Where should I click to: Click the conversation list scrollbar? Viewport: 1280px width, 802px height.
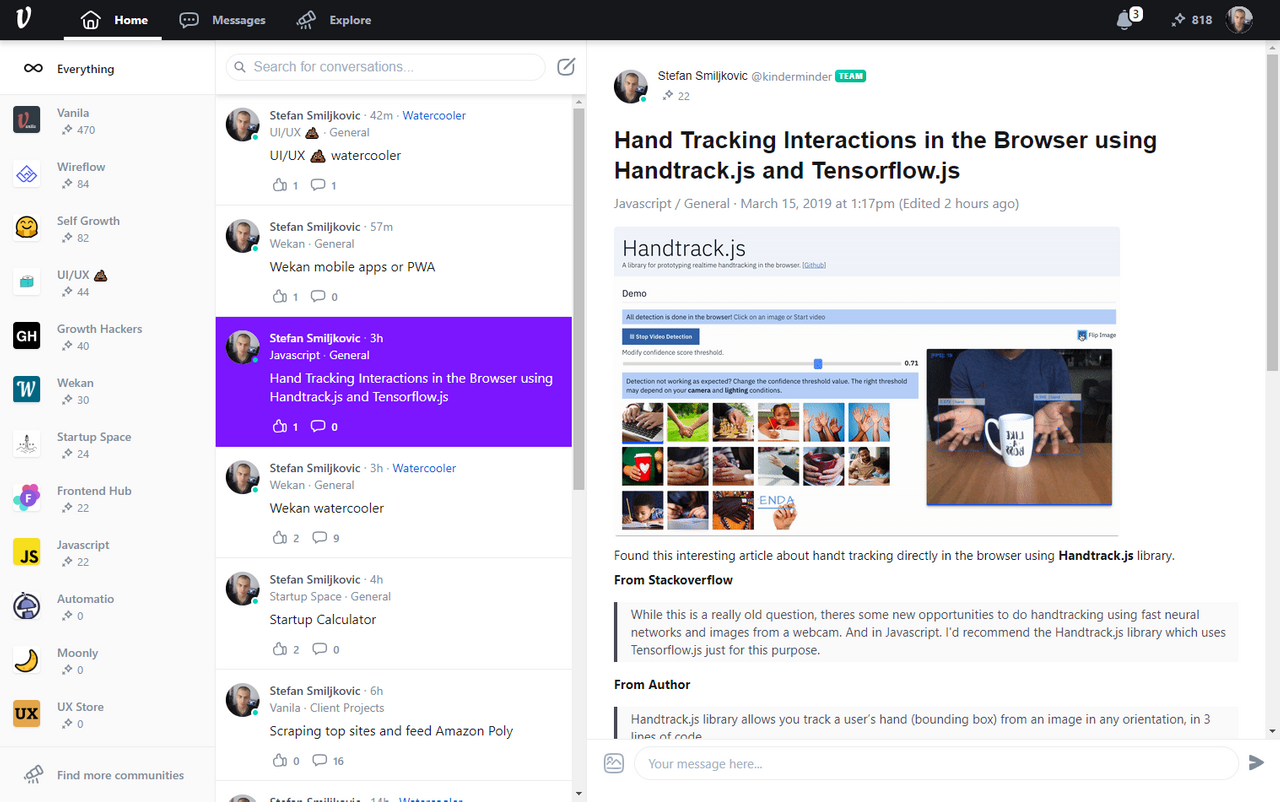[x=578, y=300]
